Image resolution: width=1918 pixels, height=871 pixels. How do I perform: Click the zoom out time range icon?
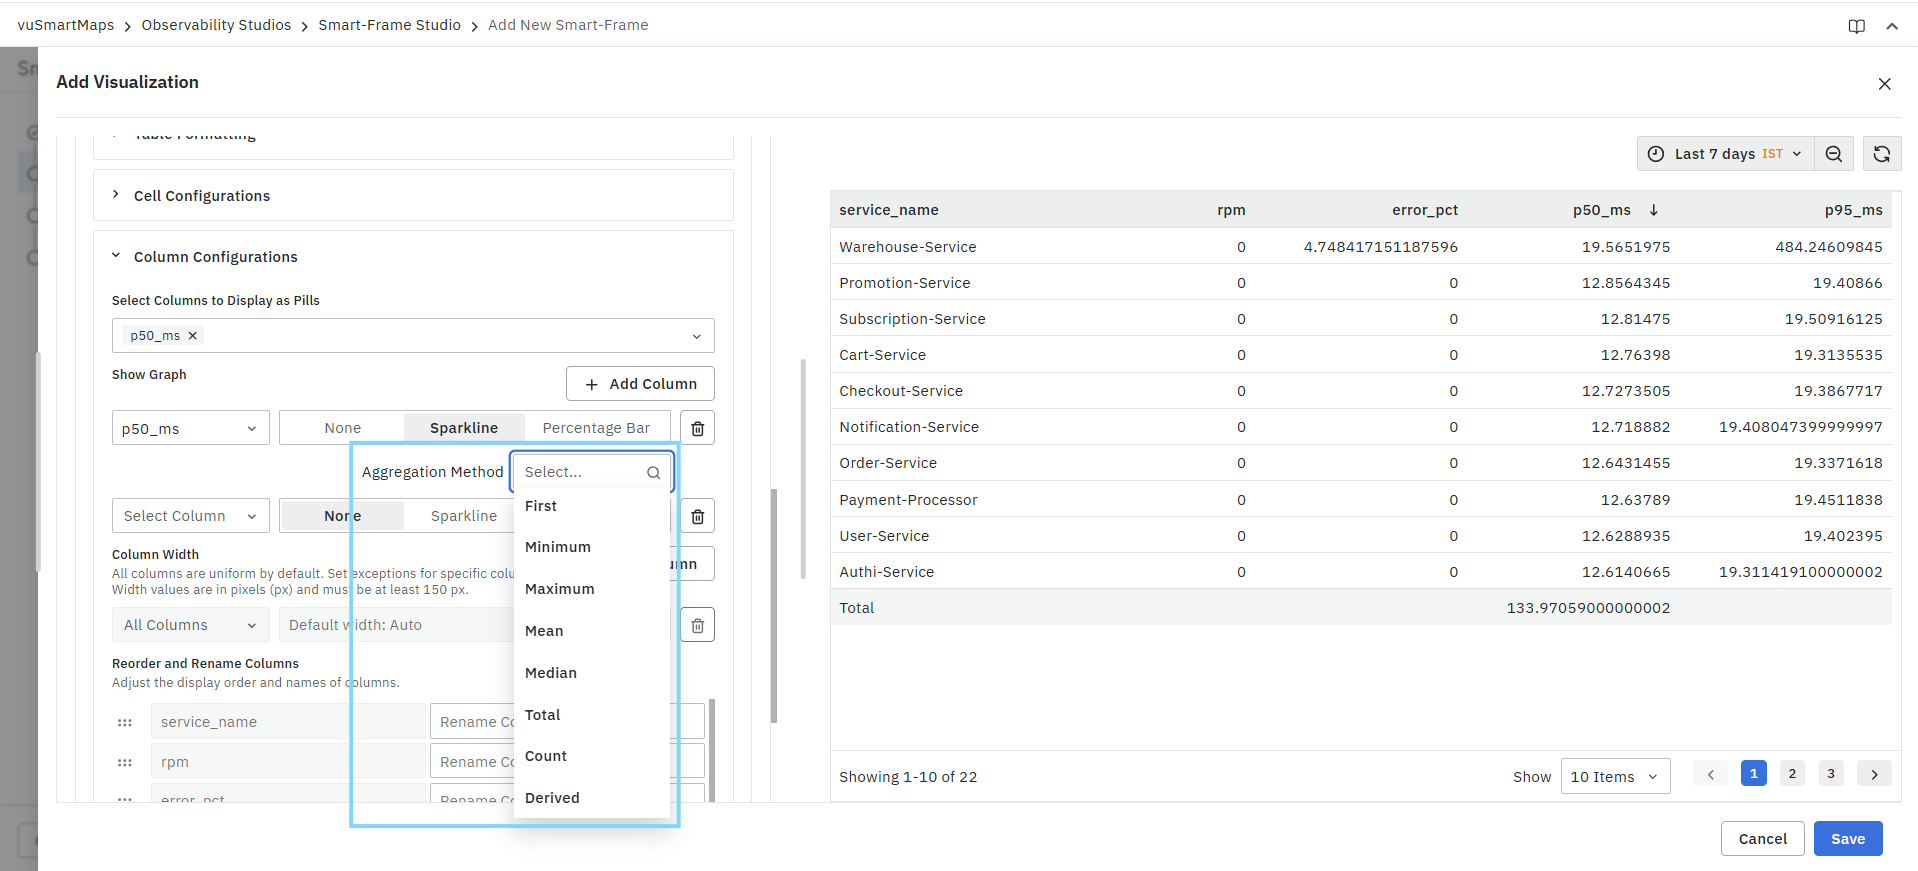(x=1834, y=154)
